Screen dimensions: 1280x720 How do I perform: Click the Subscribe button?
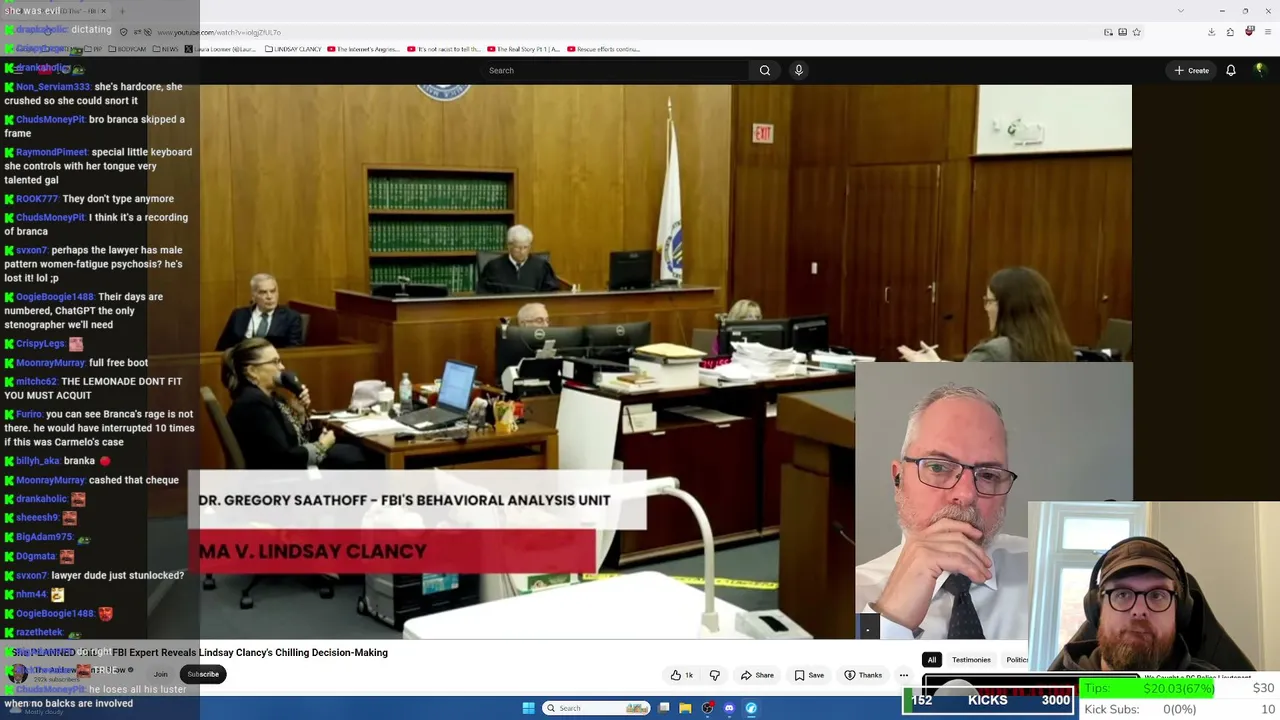tap(203, 674)
